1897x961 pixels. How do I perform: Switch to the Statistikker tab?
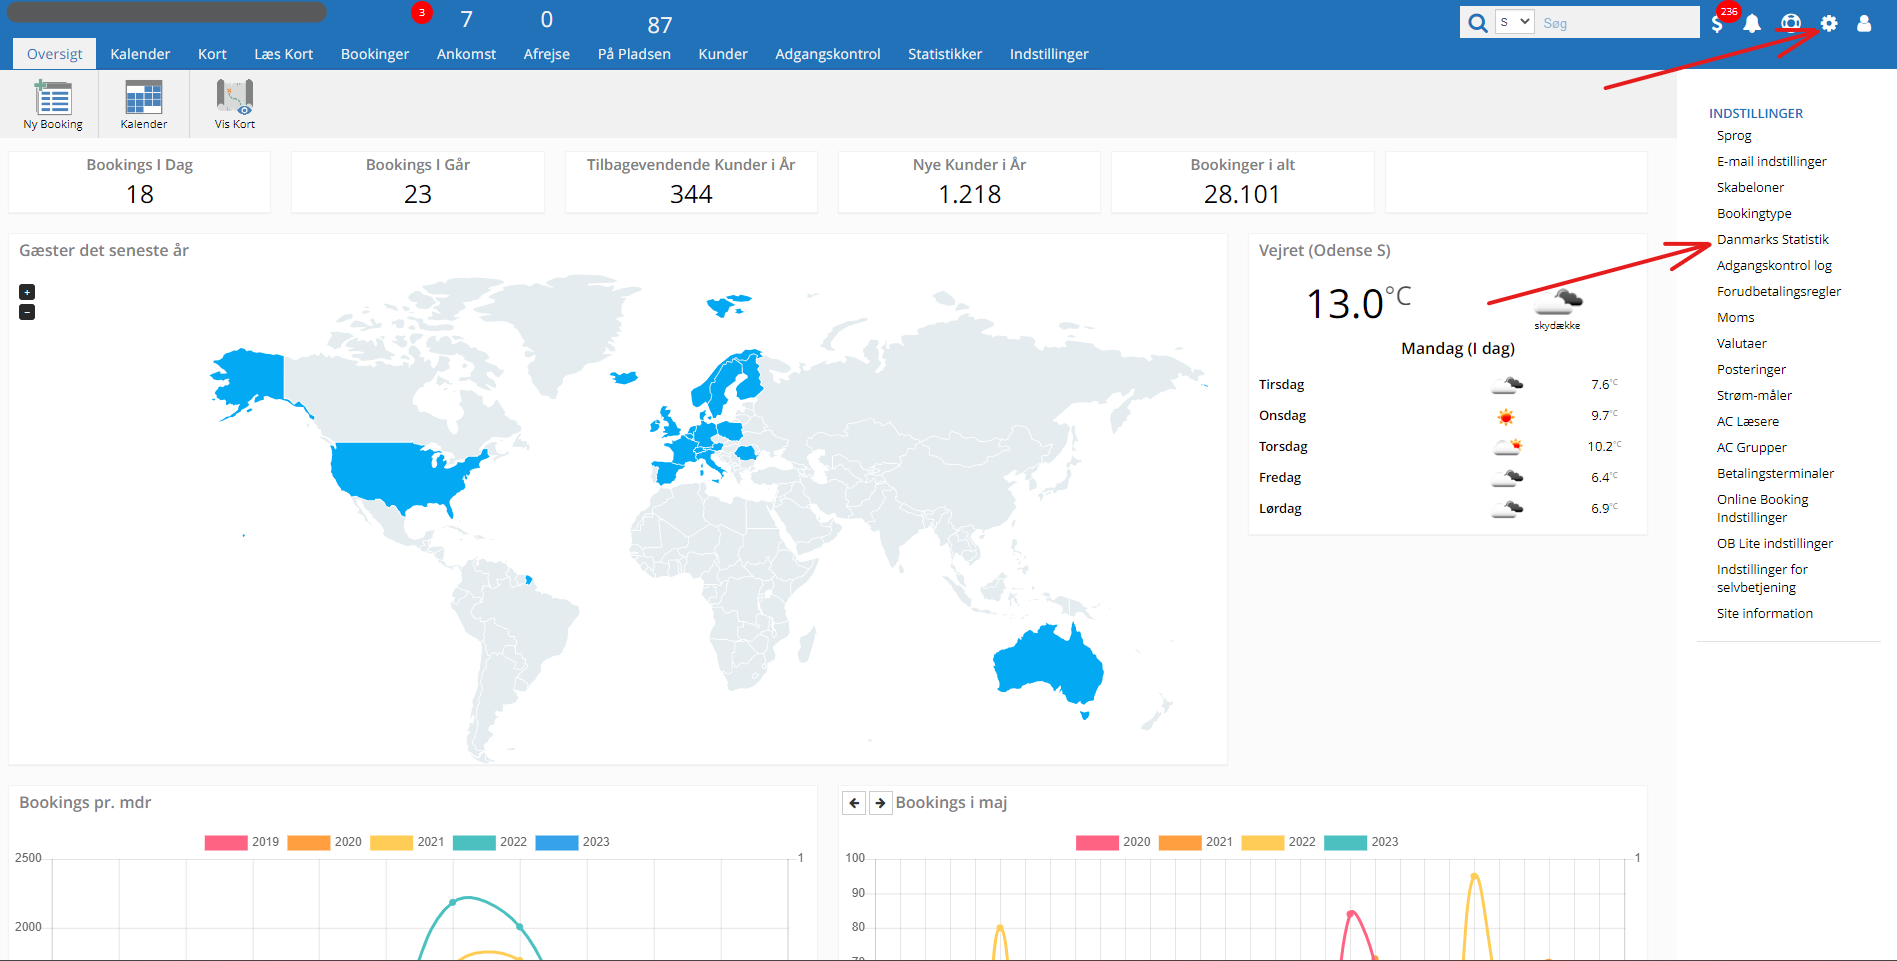944,54
